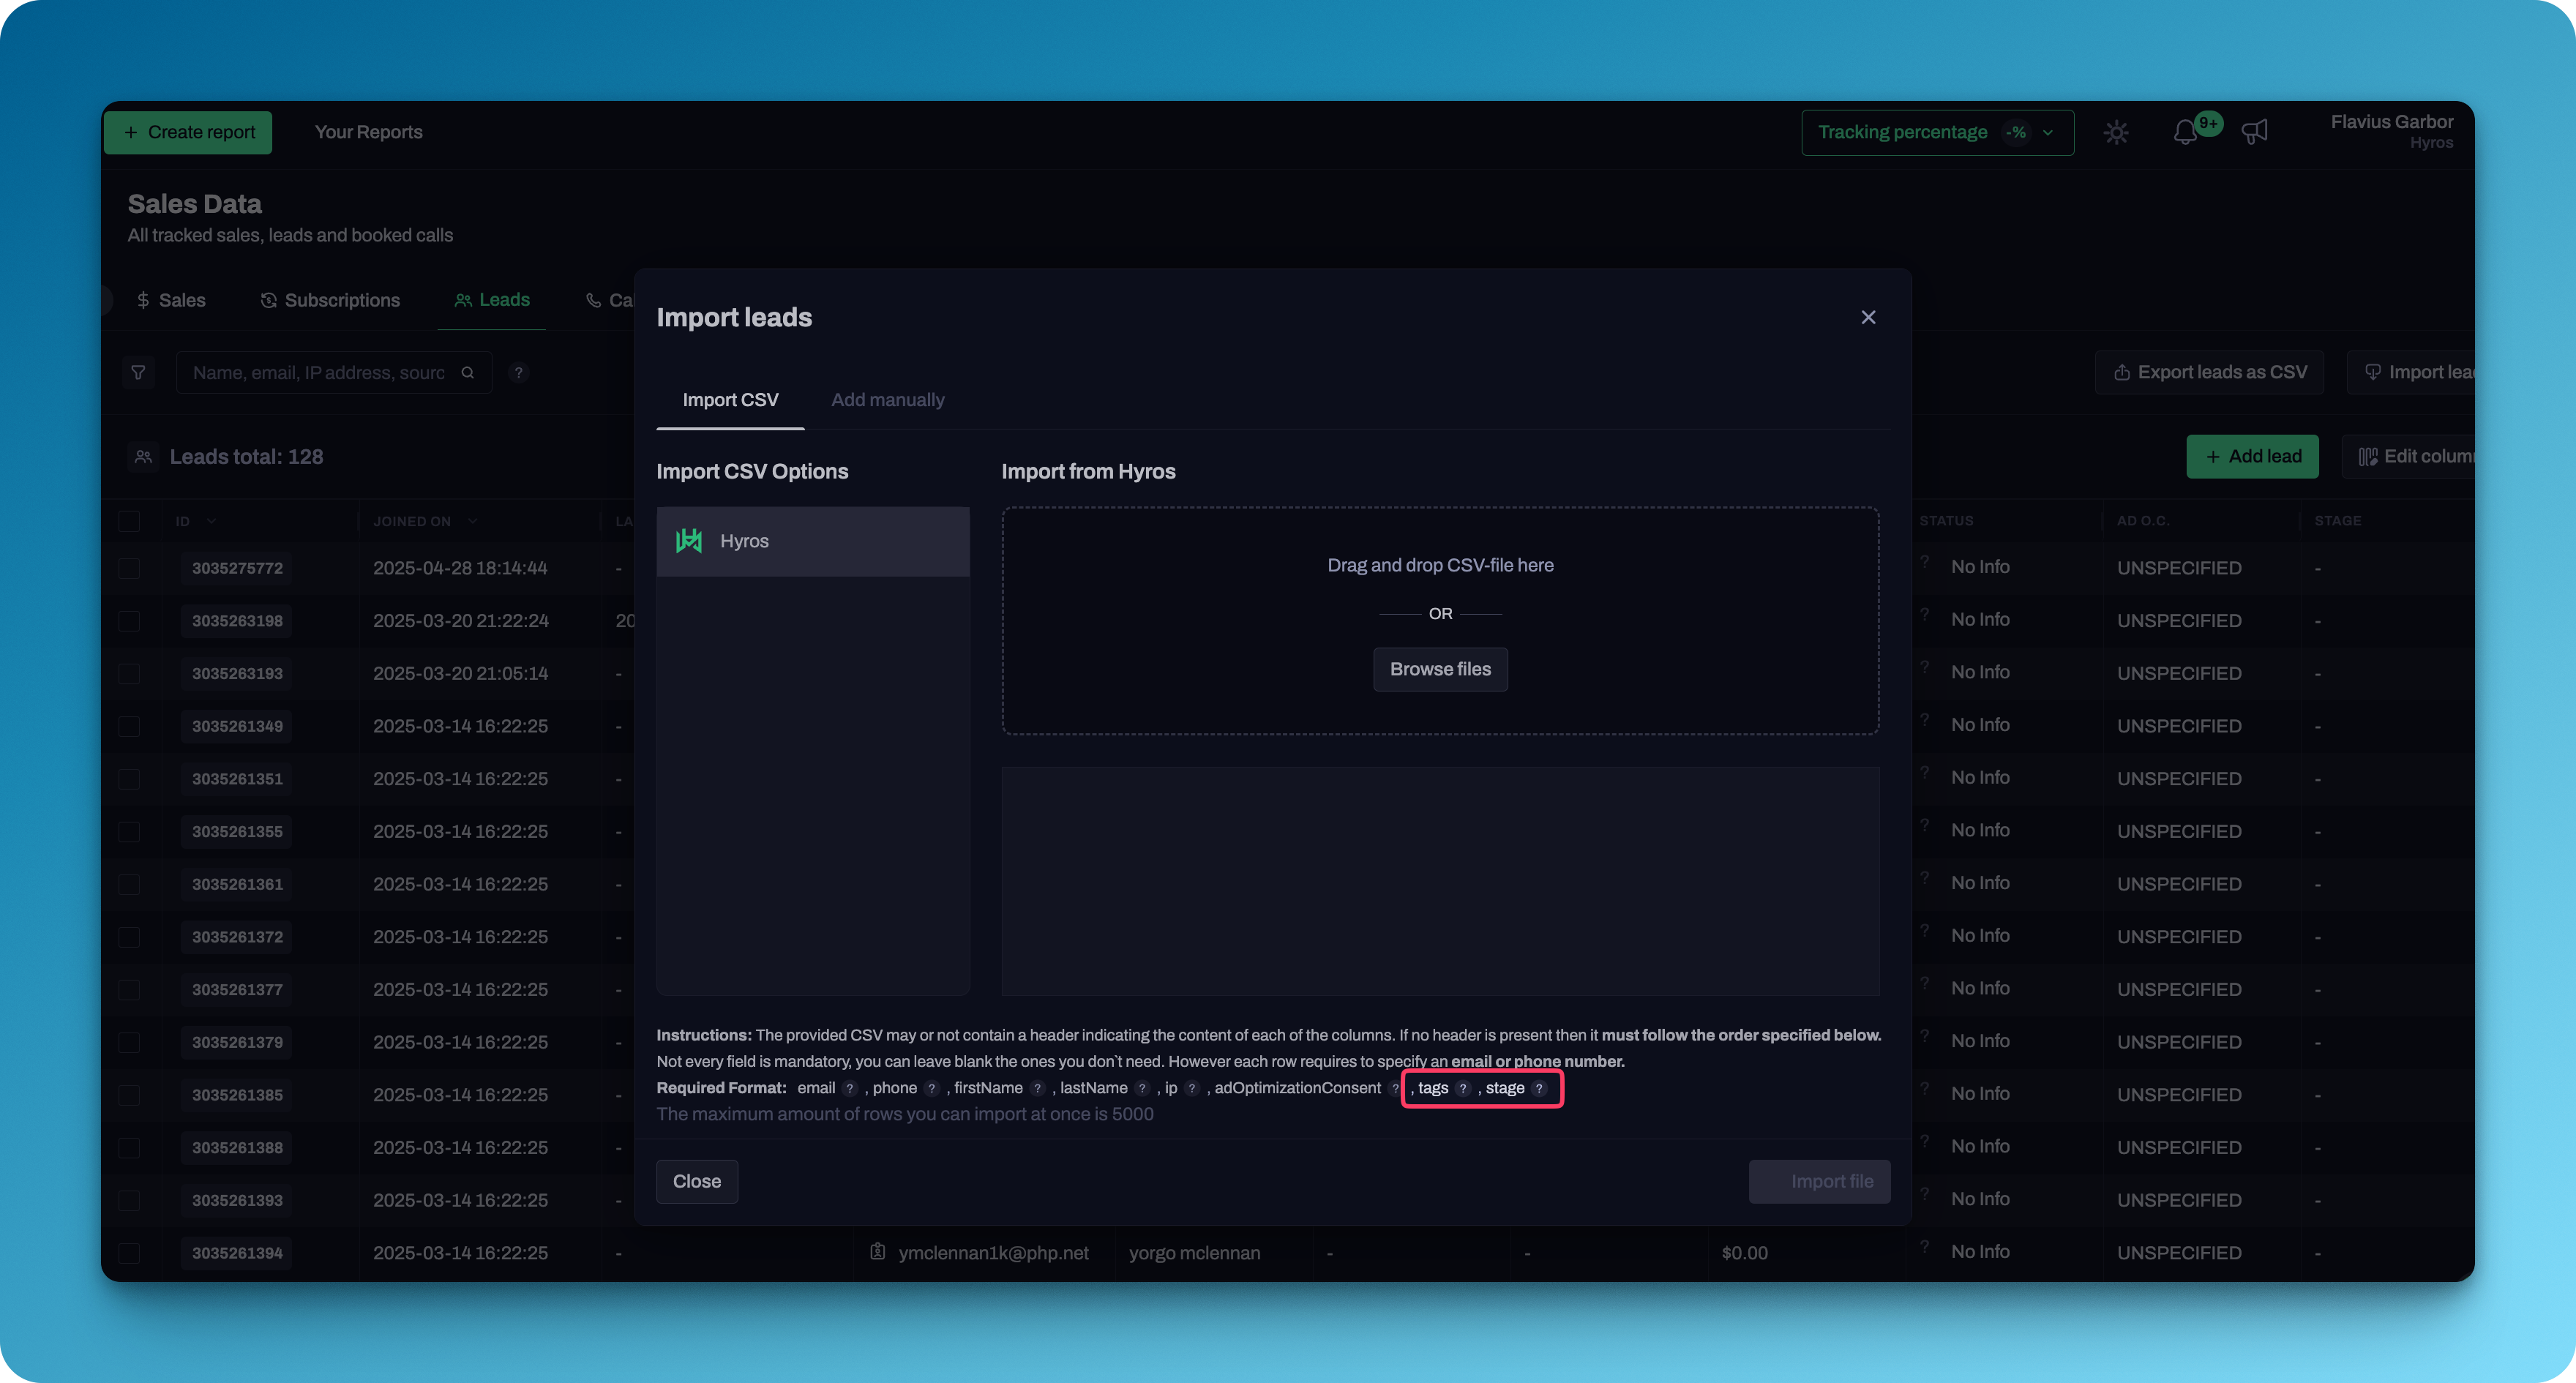Check the box for lead 3035261372
2576x1383 pixels.
[x=129, y=937]
